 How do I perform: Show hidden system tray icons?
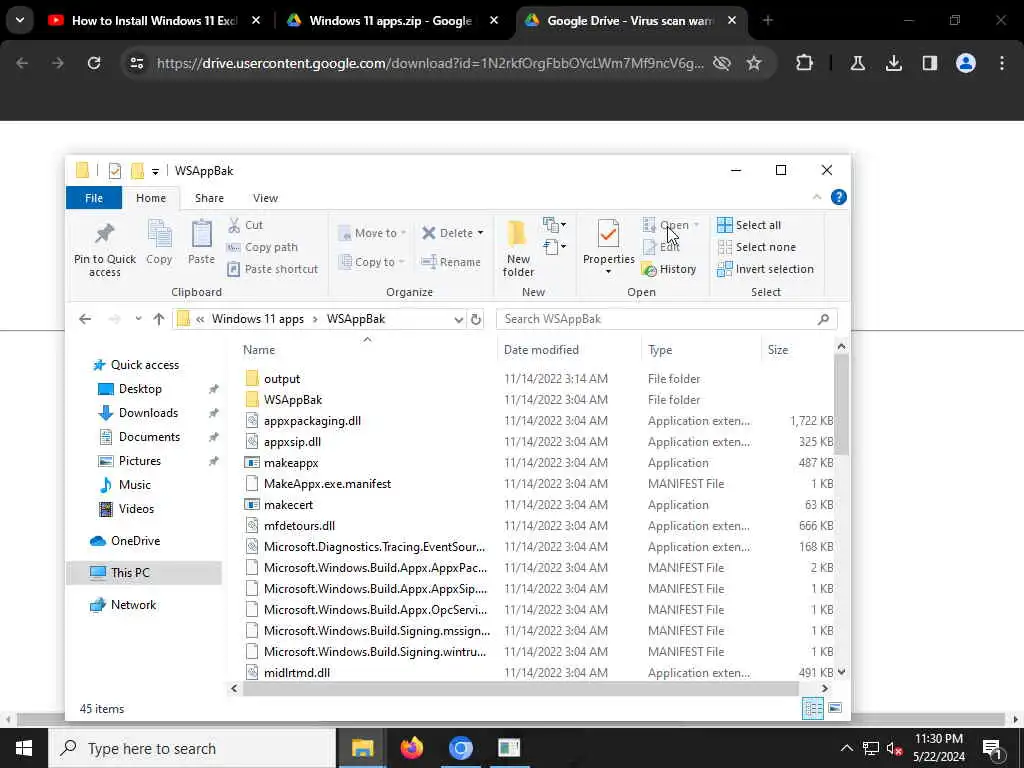click(x=846, y=748)
